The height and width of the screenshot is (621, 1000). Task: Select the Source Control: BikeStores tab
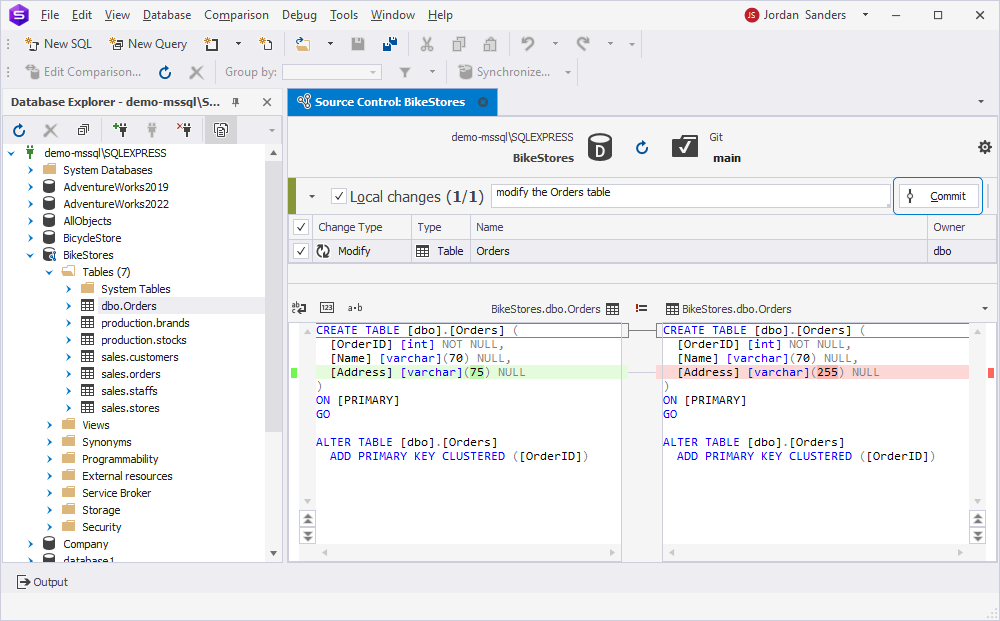pyautogui.click(x=390, y=102)
